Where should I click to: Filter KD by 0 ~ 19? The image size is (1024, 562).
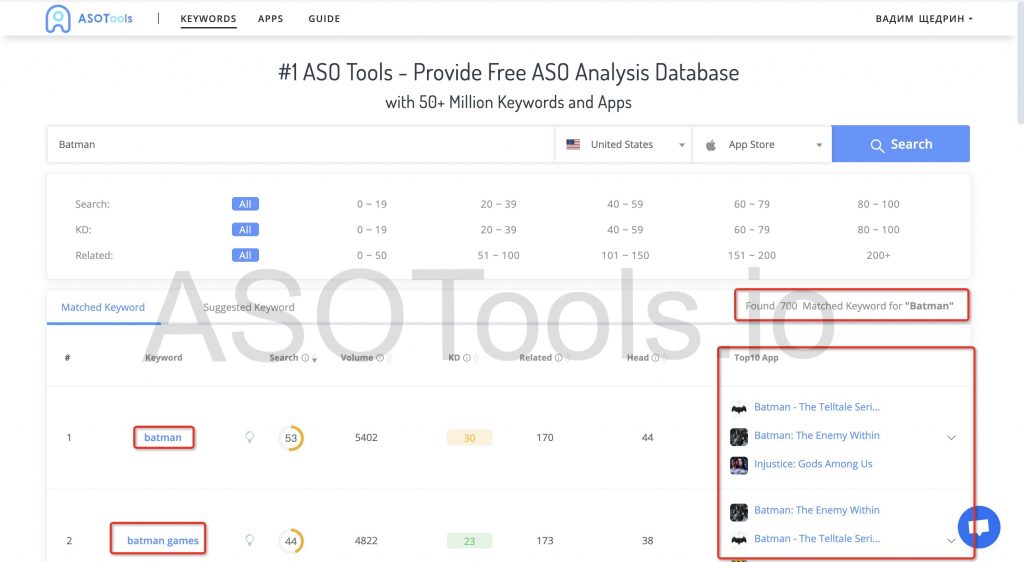pyautogui.click(x=372, y=229)
